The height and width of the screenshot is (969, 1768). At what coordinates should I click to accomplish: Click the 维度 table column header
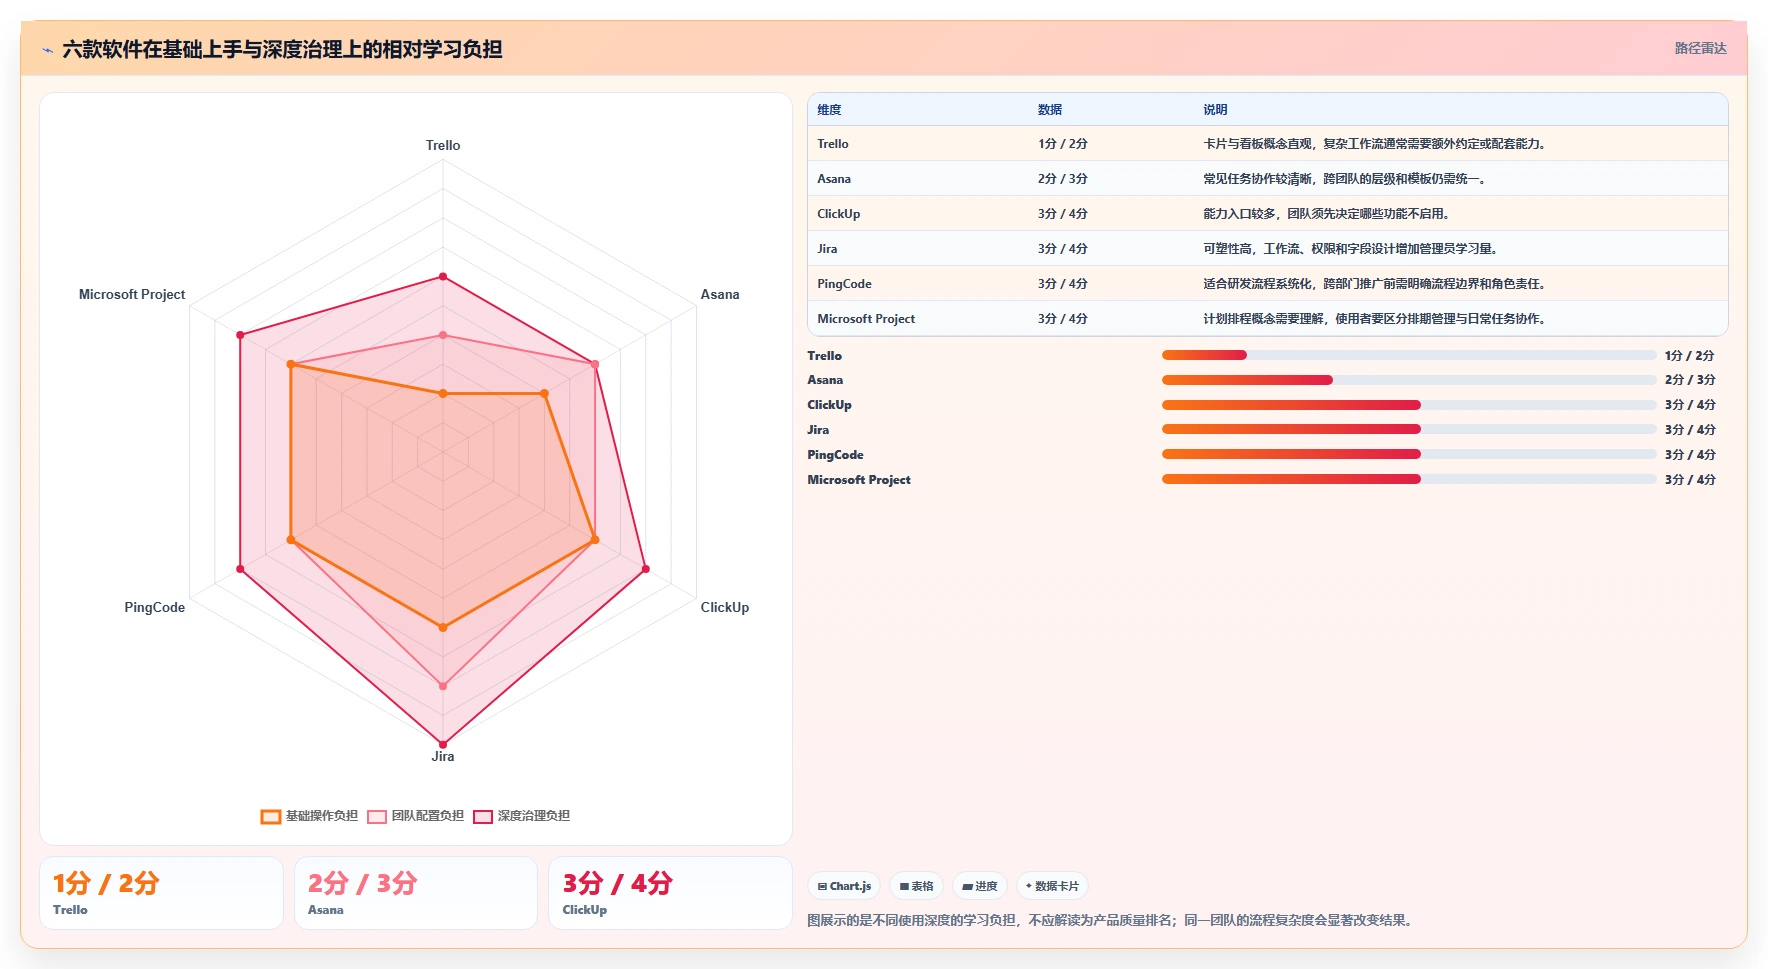(x=829, y=110)
